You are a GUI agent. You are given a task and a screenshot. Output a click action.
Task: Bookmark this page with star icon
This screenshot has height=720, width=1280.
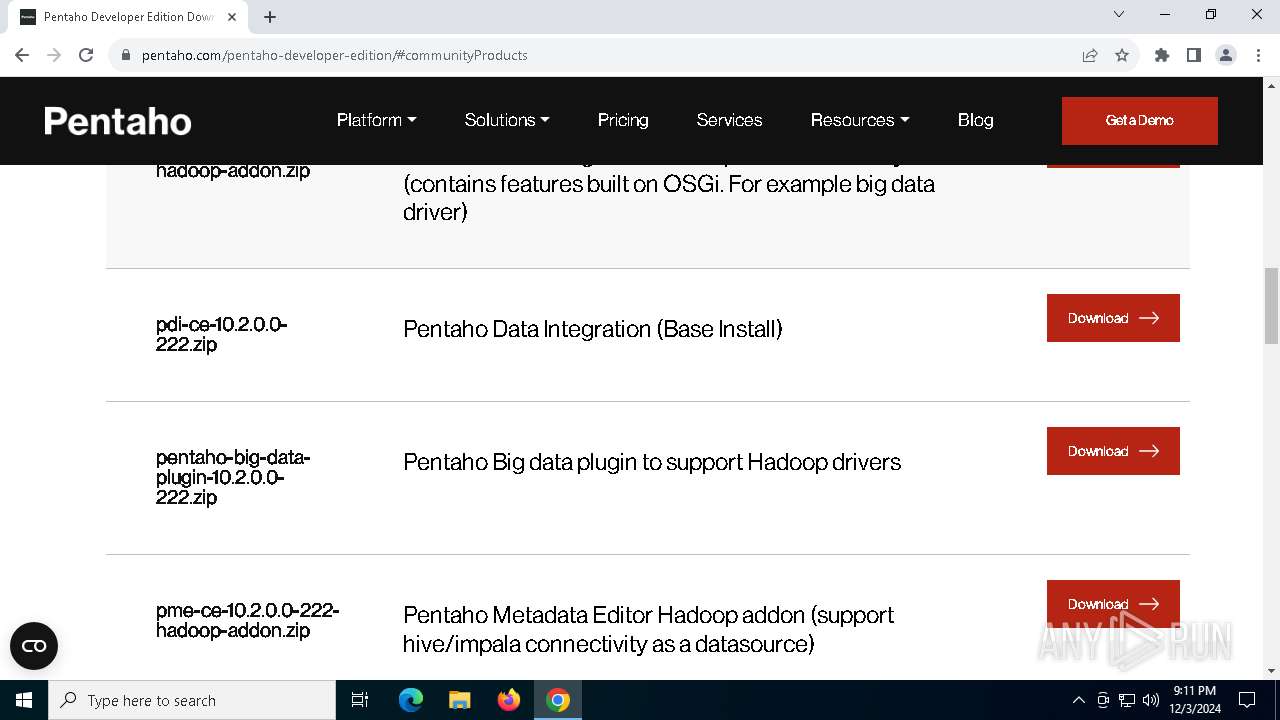[1122, 55]
